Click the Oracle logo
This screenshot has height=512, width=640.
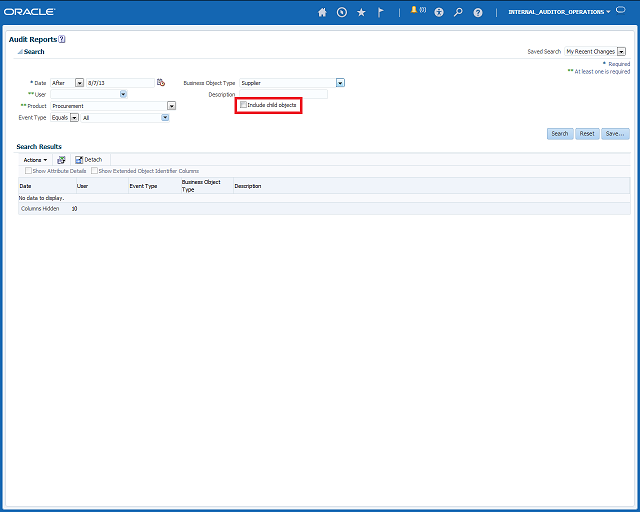point(29,12)
